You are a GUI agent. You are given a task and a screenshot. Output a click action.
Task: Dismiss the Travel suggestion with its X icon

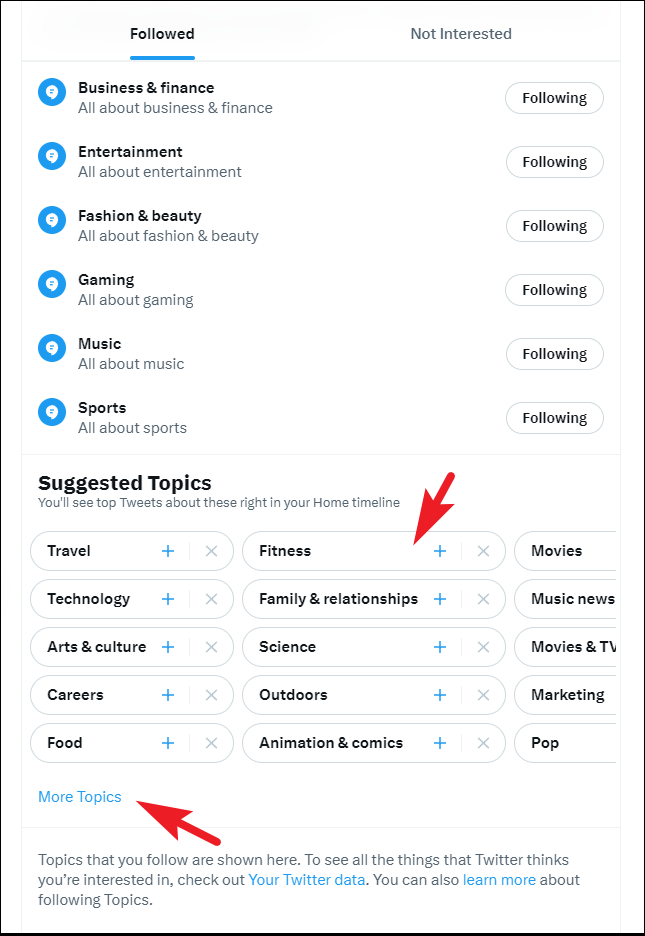click(211, 551)
